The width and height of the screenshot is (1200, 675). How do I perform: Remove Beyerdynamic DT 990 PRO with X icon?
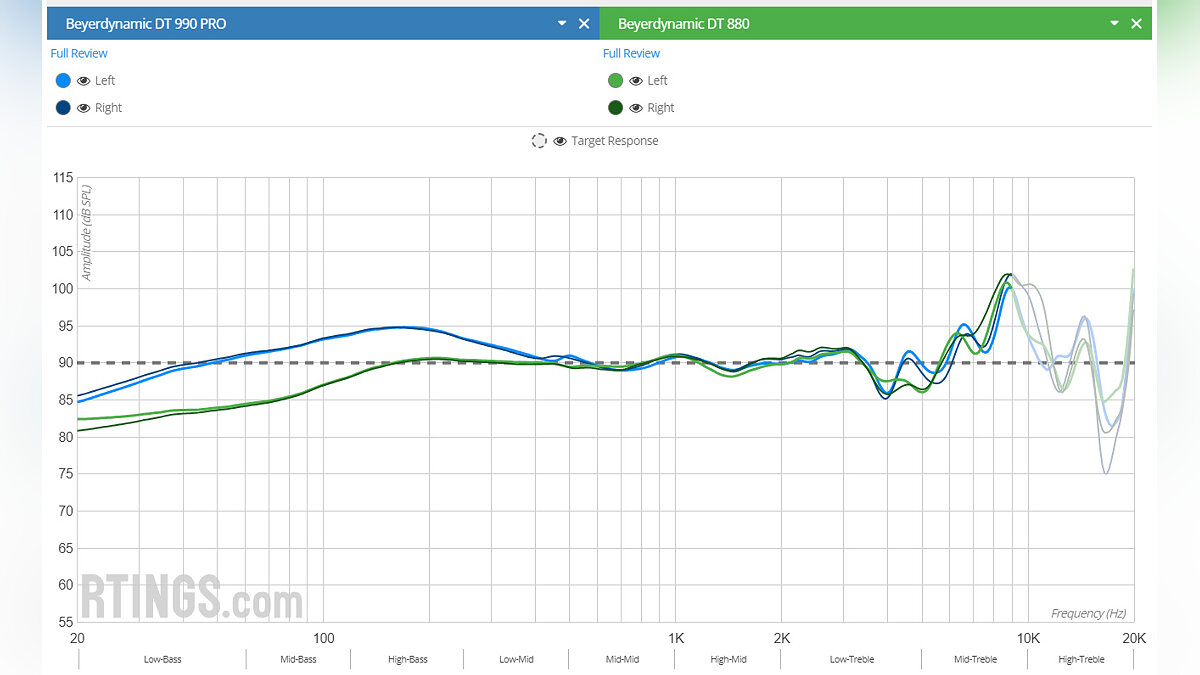coord(584,24)
